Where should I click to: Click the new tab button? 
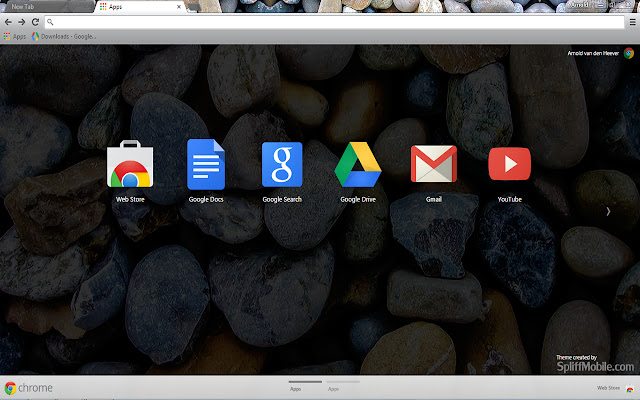pos(194,7)
